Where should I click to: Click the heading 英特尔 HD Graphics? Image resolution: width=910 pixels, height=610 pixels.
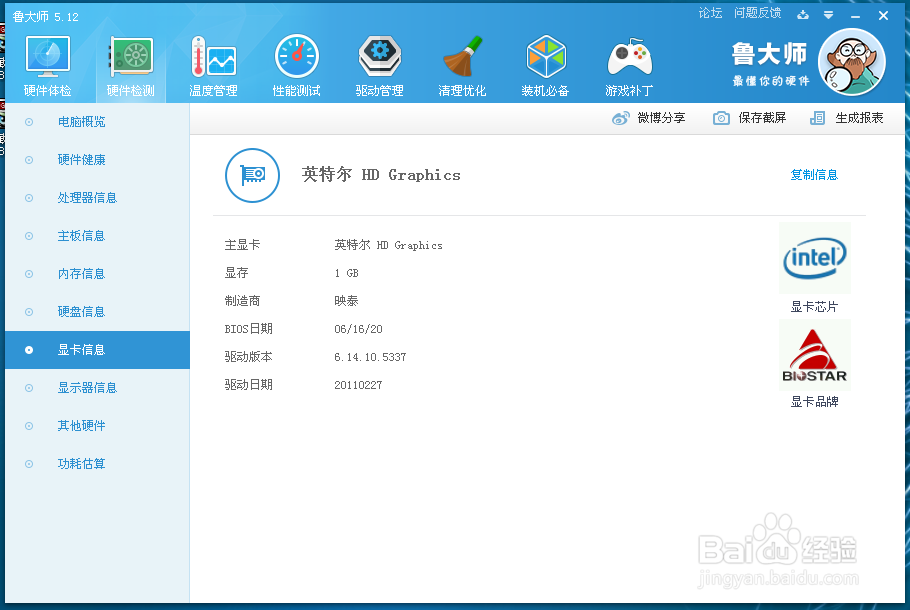(381, 175)
